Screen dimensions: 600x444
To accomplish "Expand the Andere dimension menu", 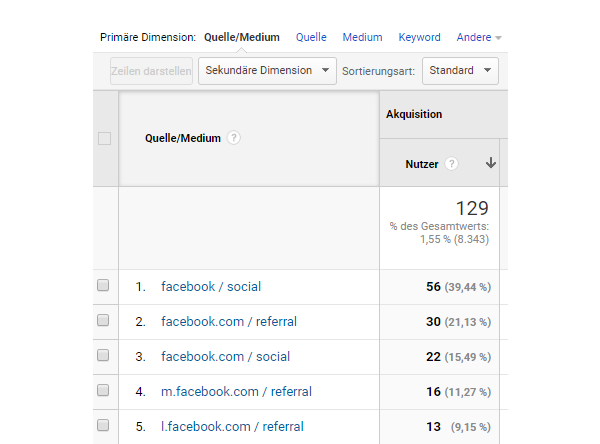I will [479, 38].
